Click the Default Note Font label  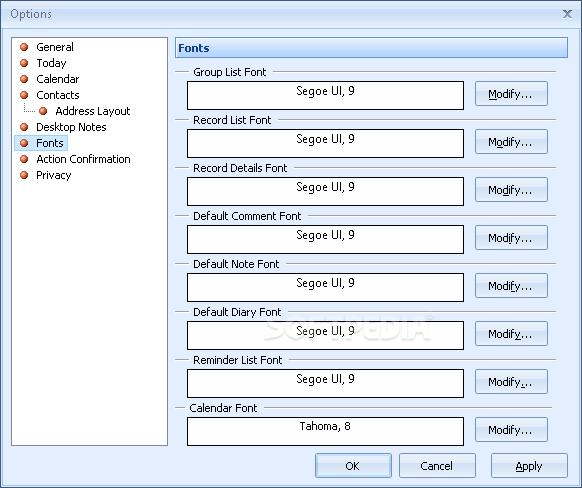pyautogui.click(x=236, y=264)
